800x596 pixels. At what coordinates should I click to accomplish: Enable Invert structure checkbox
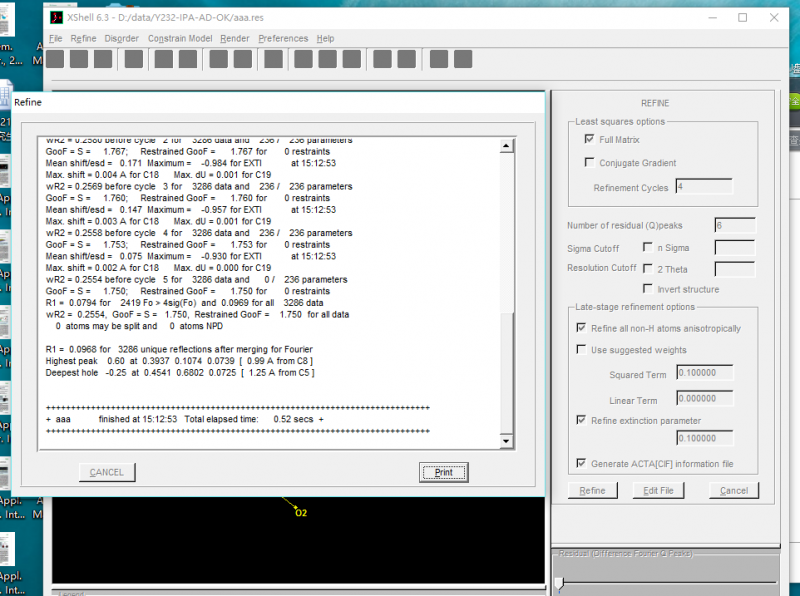(647, 289)
